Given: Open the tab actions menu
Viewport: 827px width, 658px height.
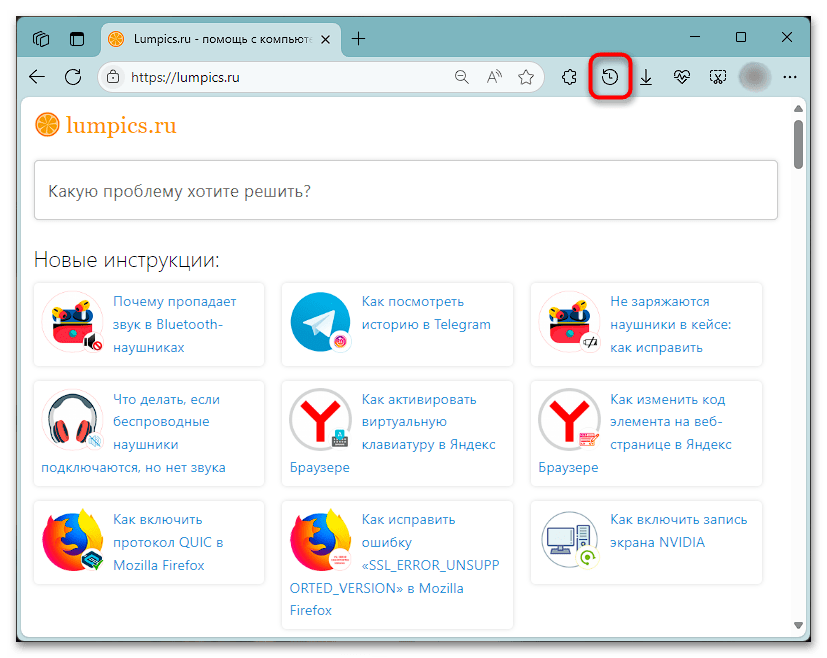Looking at the screenshot, I should click(77, 39).
